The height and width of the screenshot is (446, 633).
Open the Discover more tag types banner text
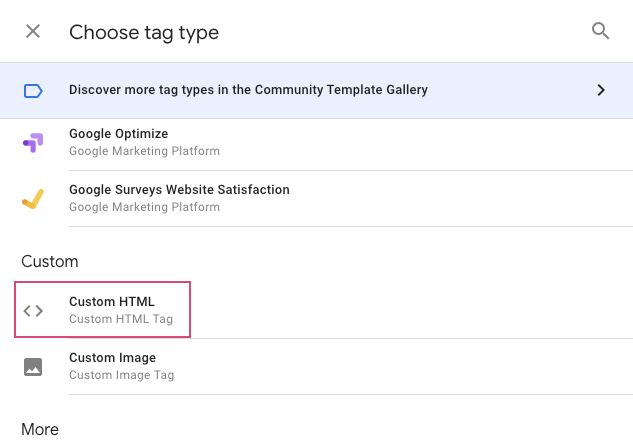248,90
